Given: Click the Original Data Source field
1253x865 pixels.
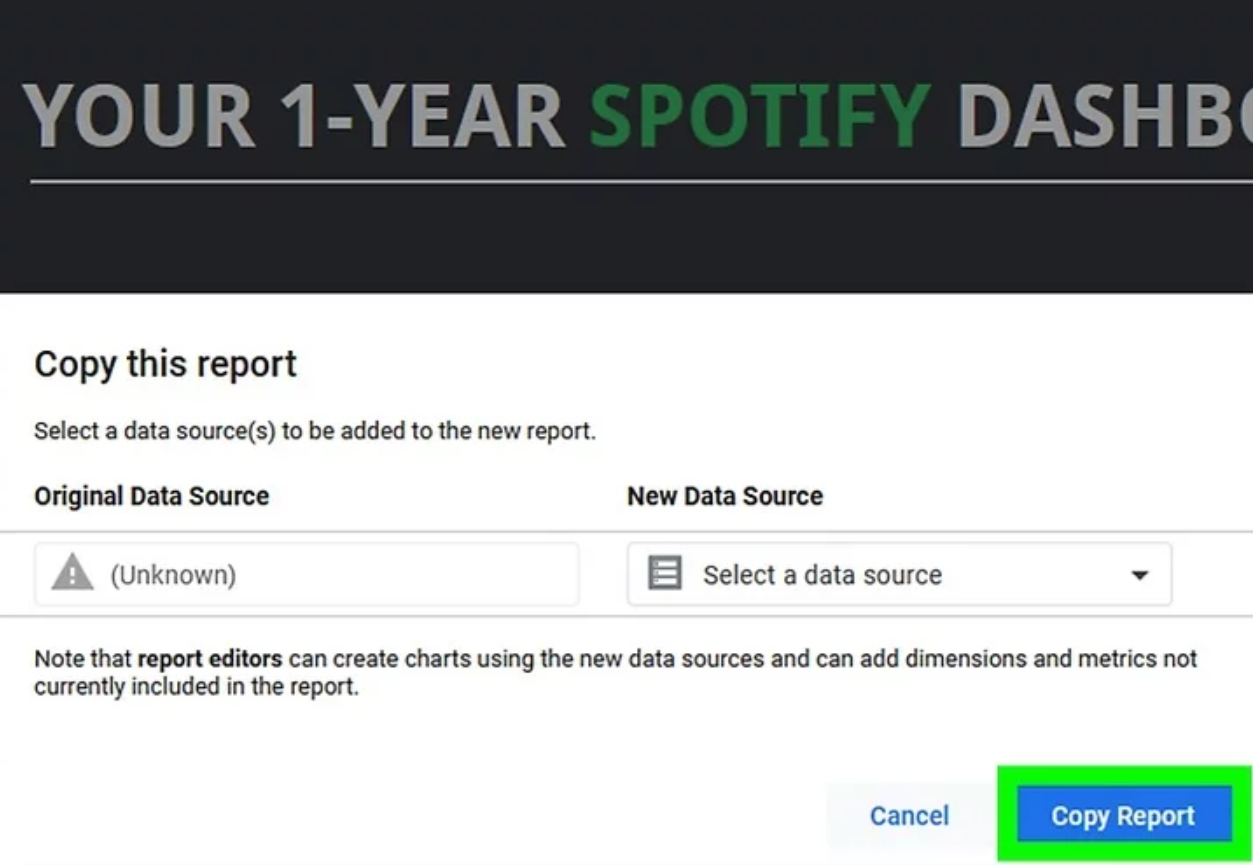Looking at the screenshot, I should (307, 573).
